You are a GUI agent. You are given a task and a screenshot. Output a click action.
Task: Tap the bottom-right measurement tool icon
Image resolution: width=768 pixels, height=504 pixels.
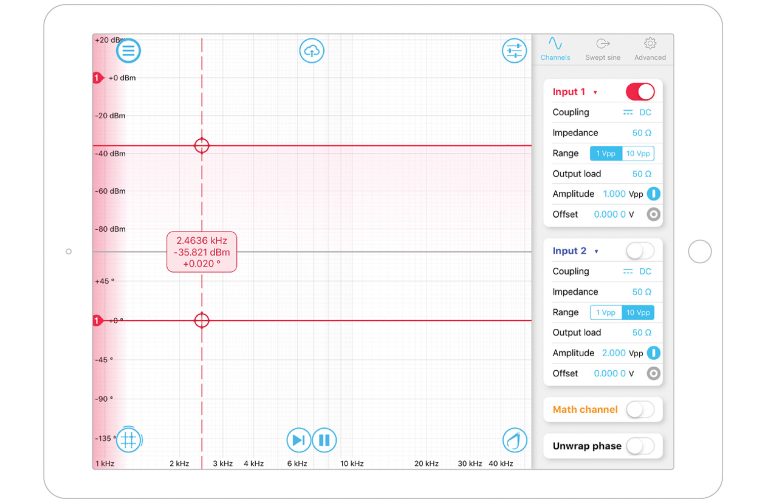pyautogui.click(x=514, y=439)
